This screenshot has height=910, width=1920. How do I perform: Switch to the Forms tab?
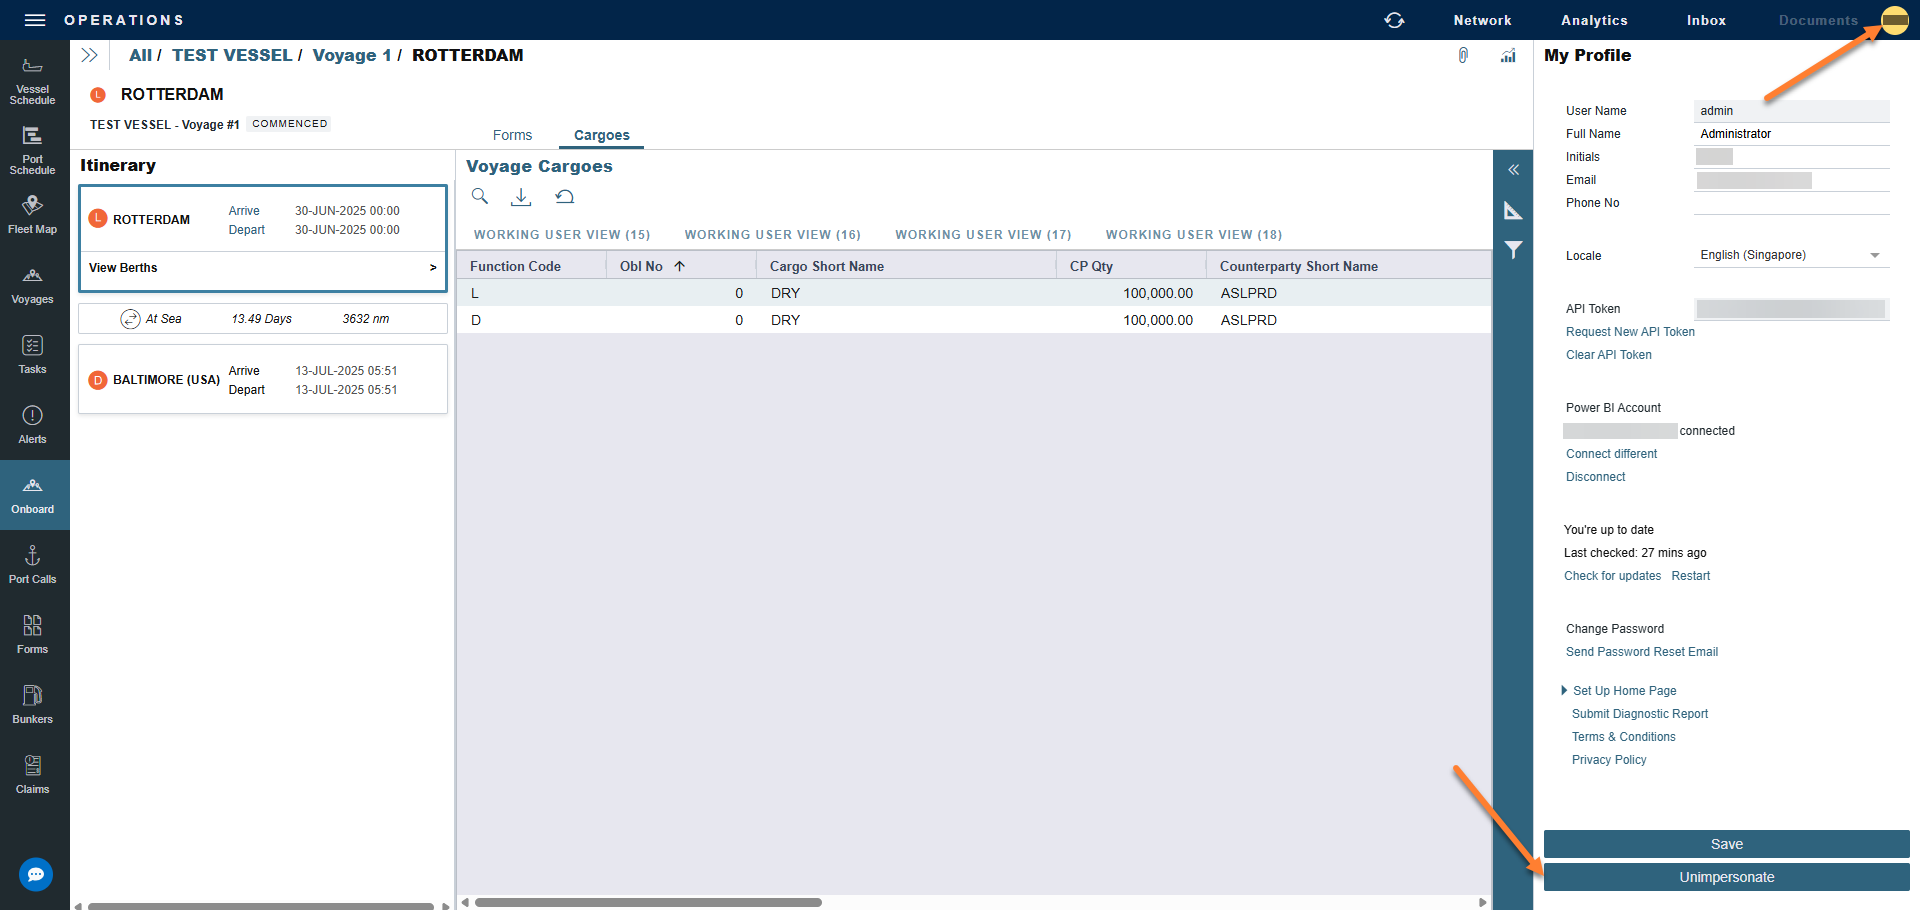click(x=512, y=135)
